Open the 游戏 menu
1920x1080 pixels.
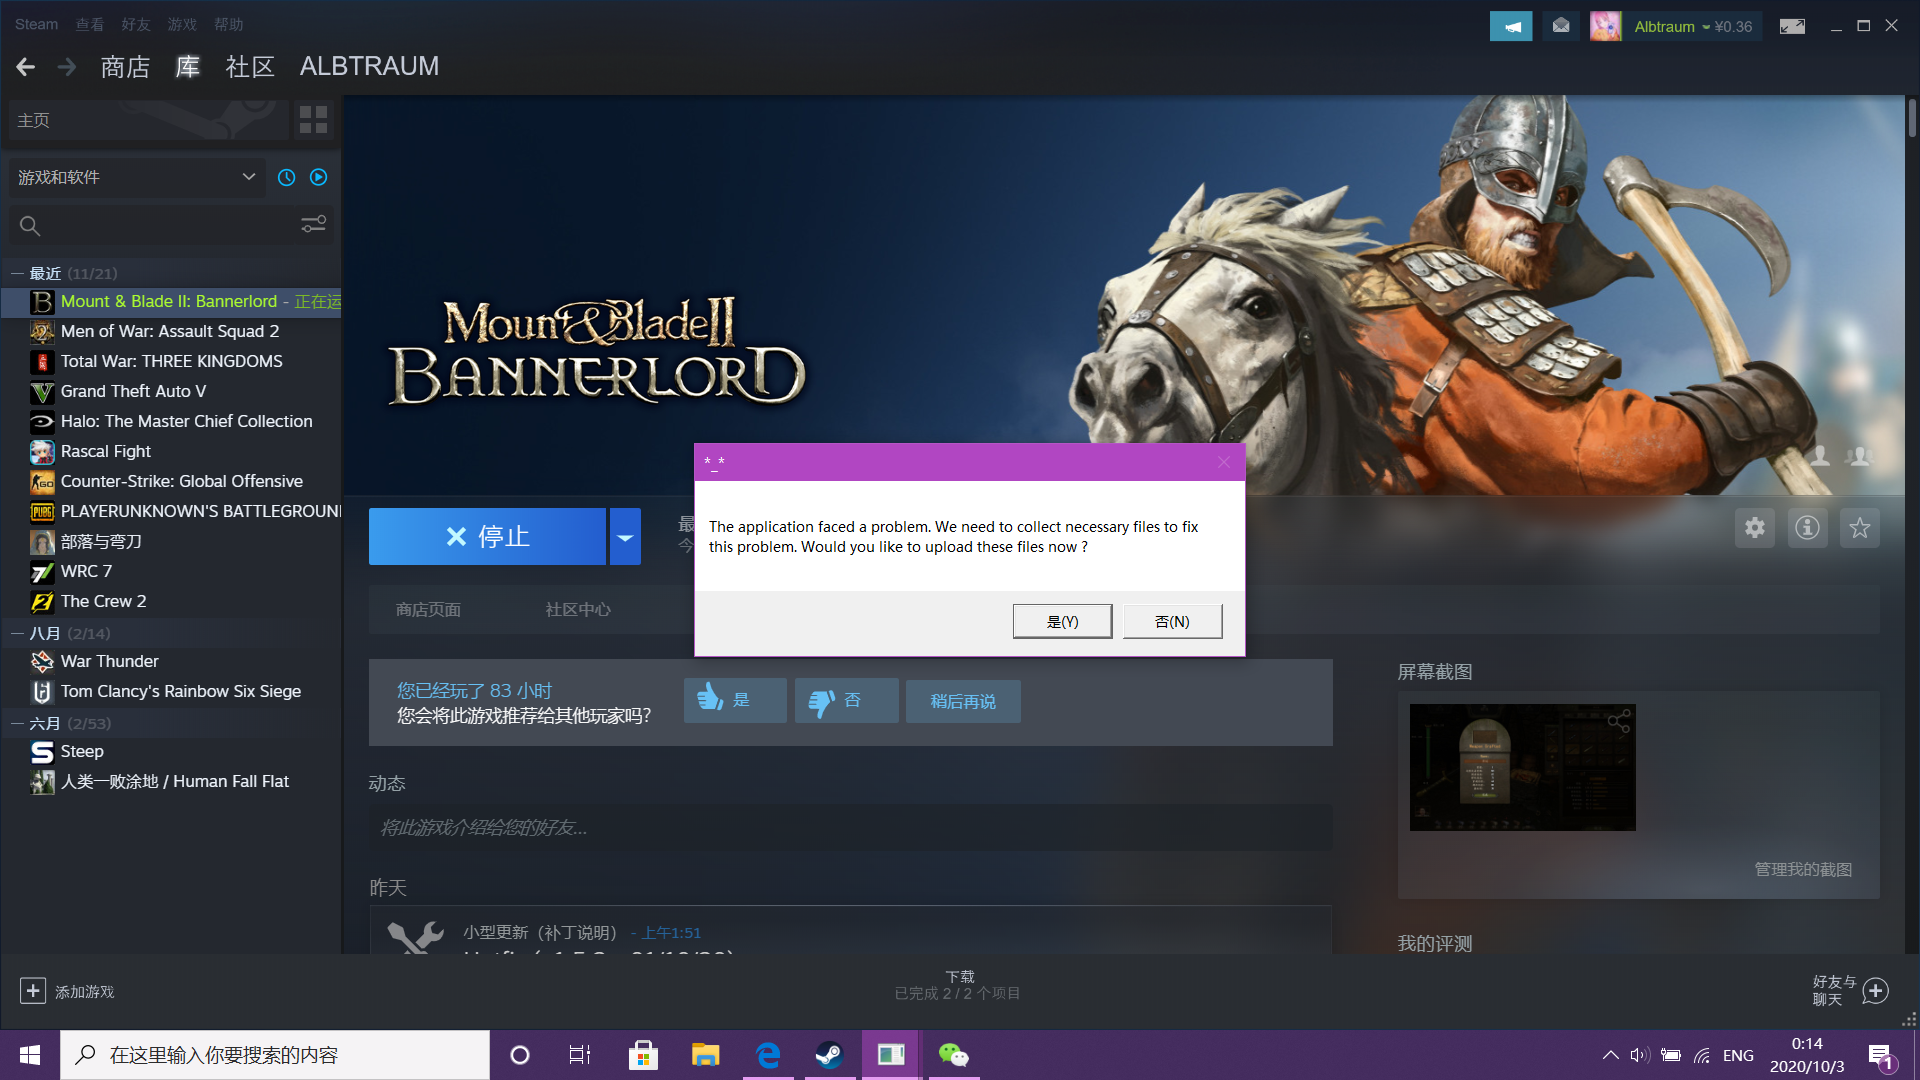point(182,24)
